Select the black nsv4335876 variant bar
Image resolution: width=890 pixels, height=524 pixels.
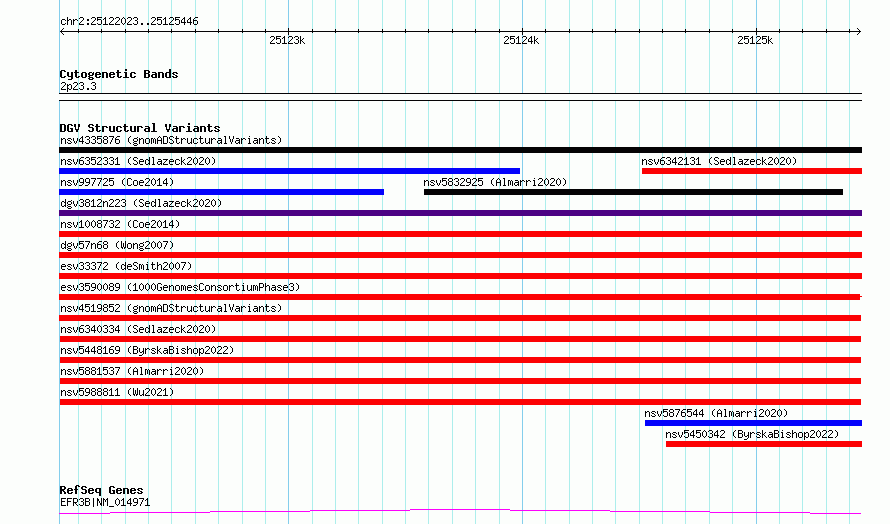[x=460, y=150]
